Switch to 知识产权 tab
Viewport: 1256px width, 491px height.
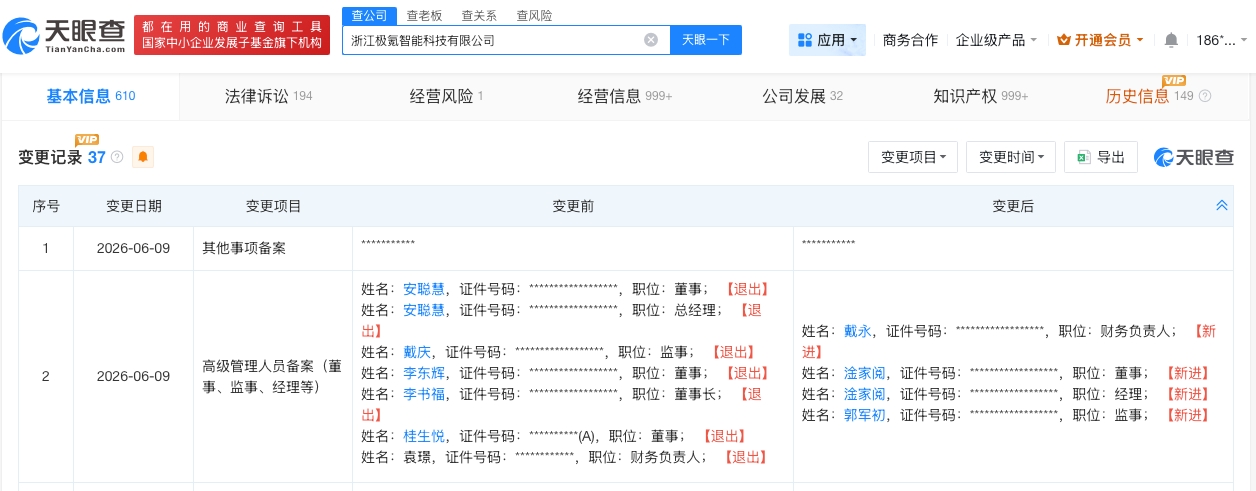[x=981, y=96]
